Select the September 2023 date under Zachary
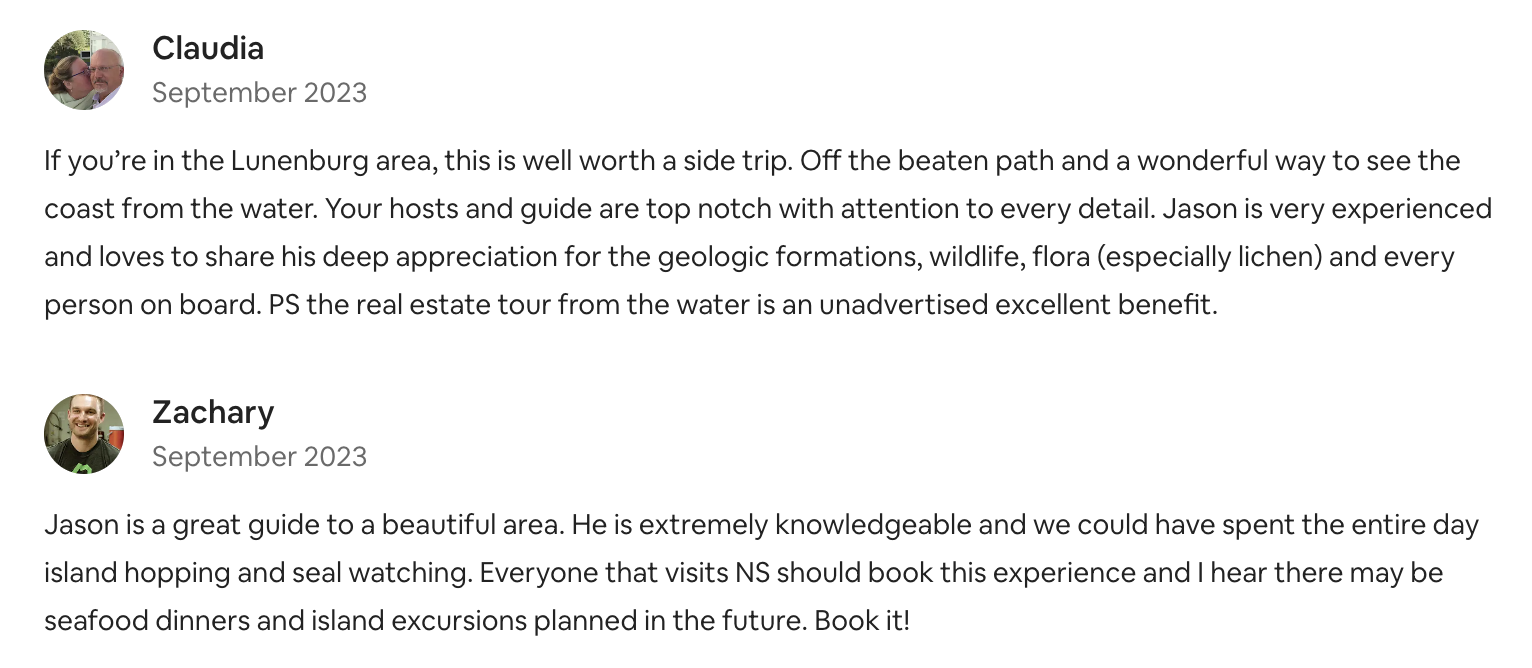 pyautogui.click(x=259, y=456)
